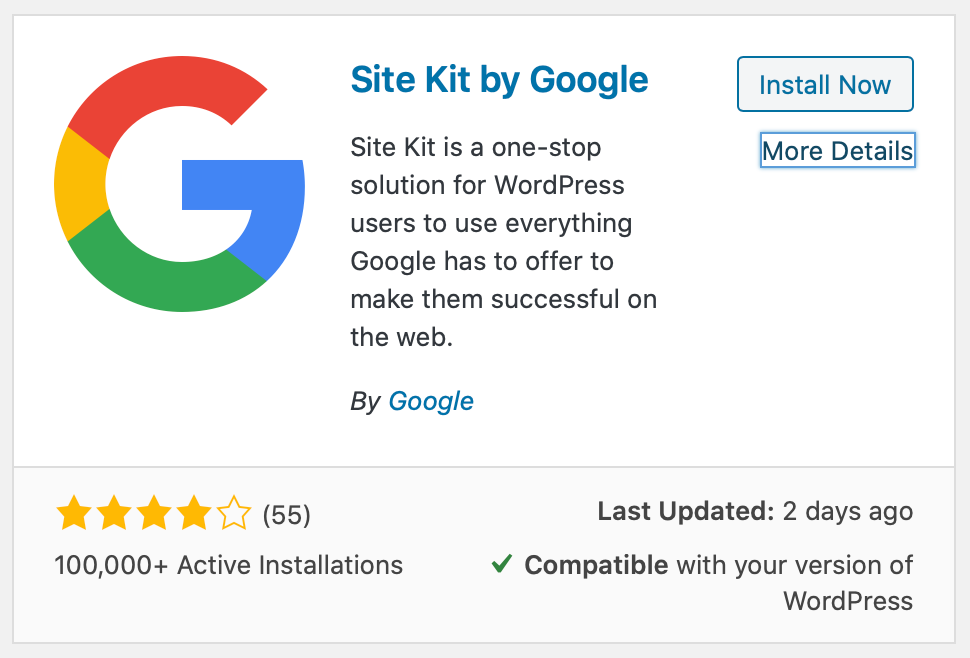This screenshot has height=658, width=970.
Task: Open the More Details link
Action: click(837, 150)
